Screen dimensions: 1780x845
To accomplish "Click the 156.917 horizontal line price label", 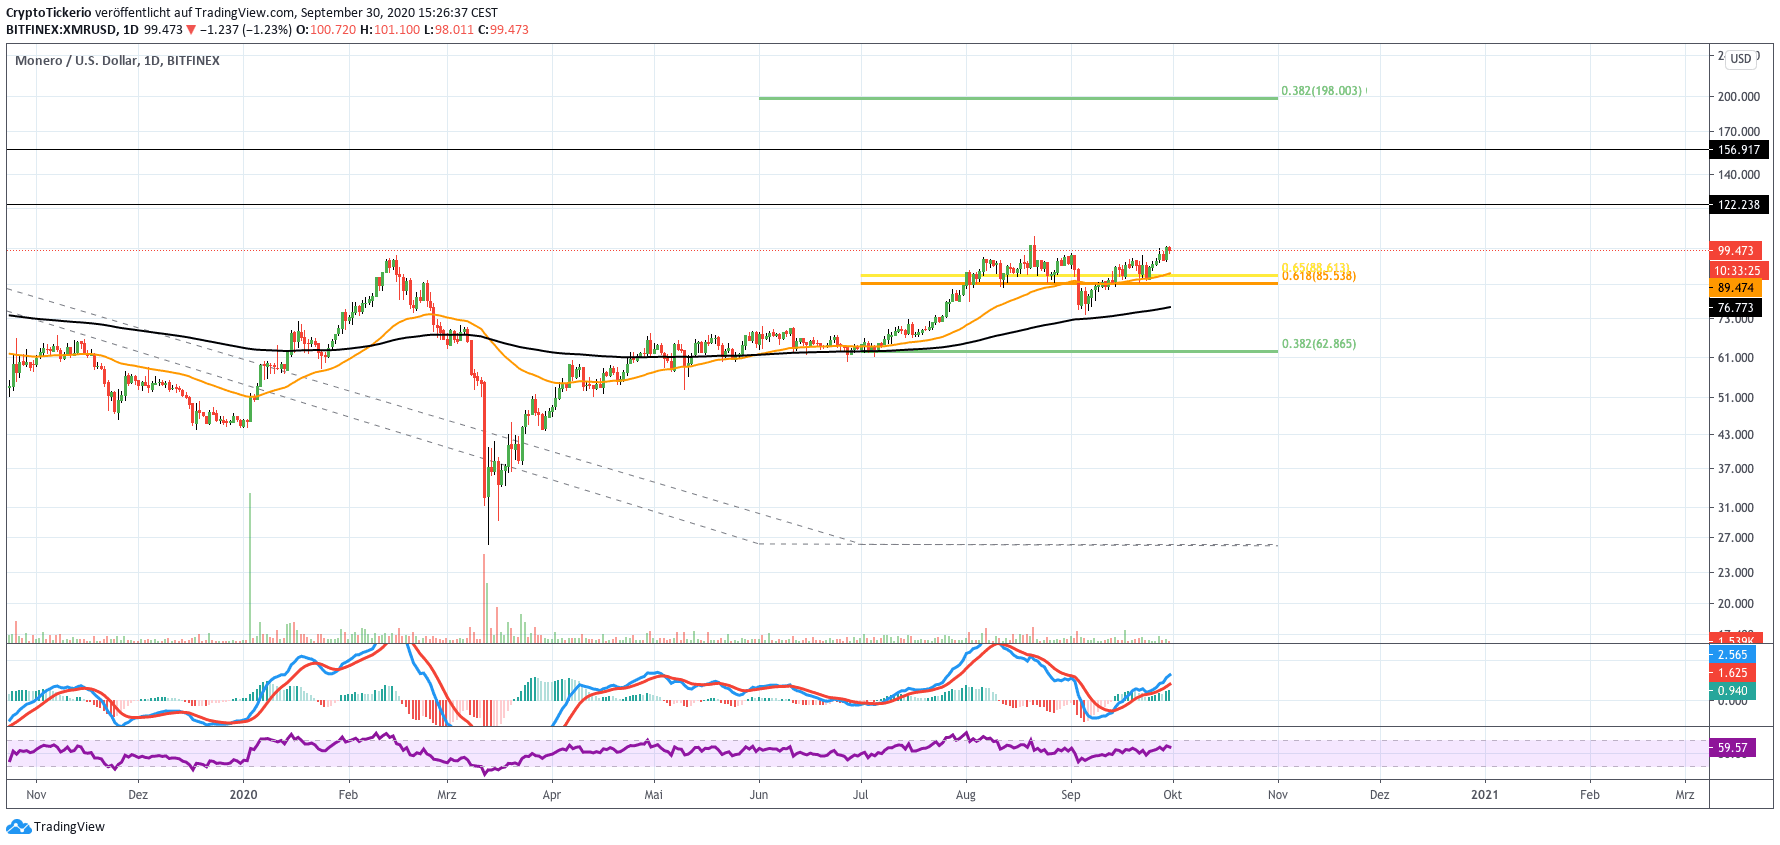I will pos(1738,150).
